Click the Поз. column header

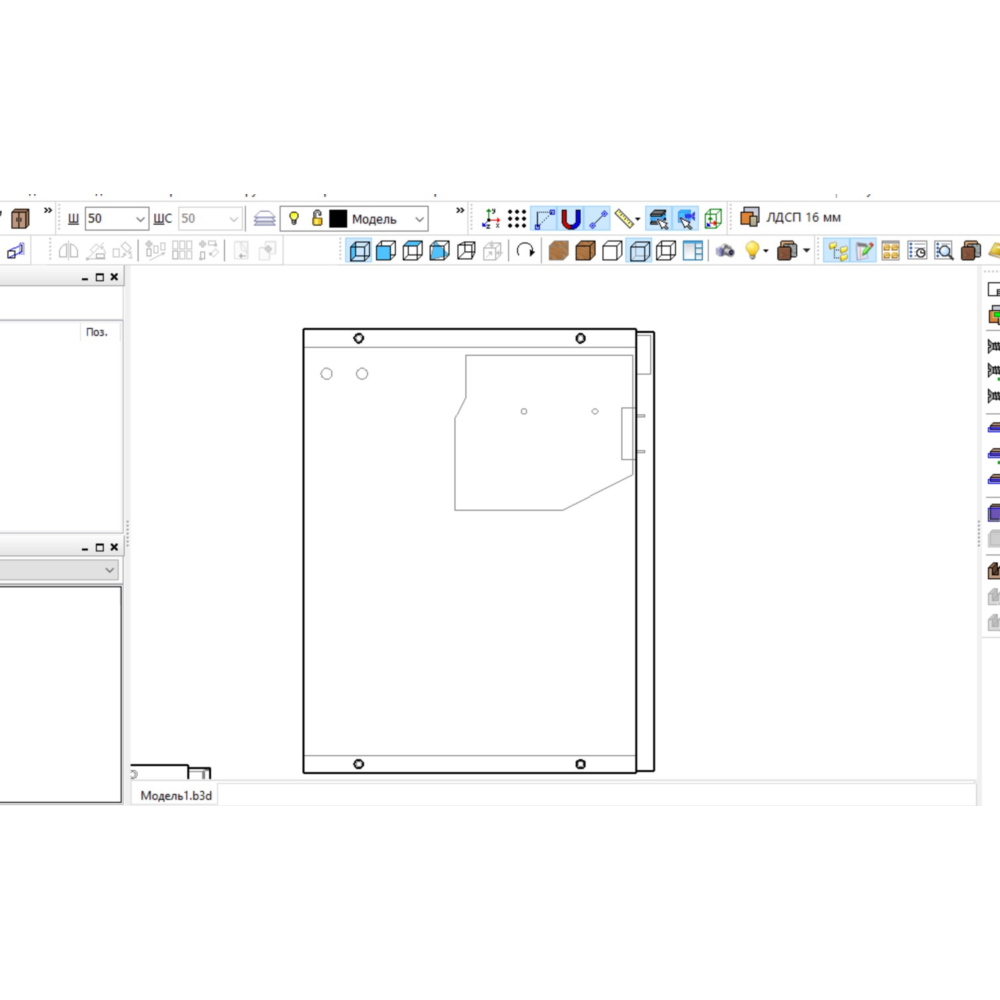tap(97, 332)
